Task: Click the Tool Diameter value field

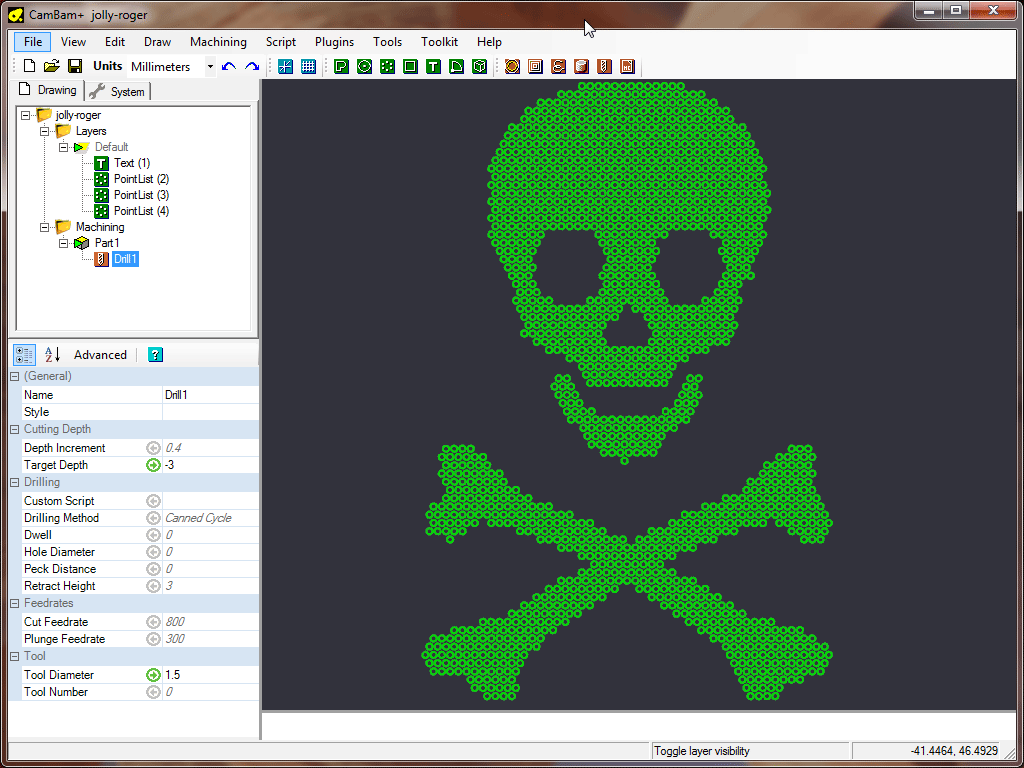Action: tap(210, 675)
